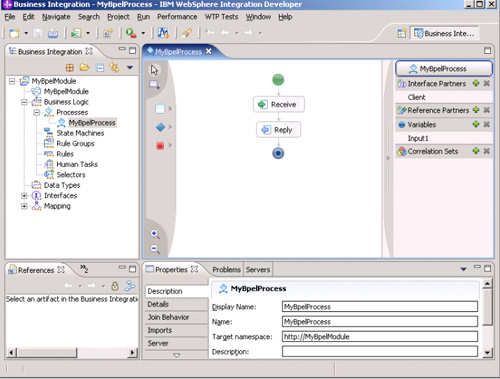Viewport: 500px width, 379px height.
Task: Open the Performance menu
Action: pos(177,17)
